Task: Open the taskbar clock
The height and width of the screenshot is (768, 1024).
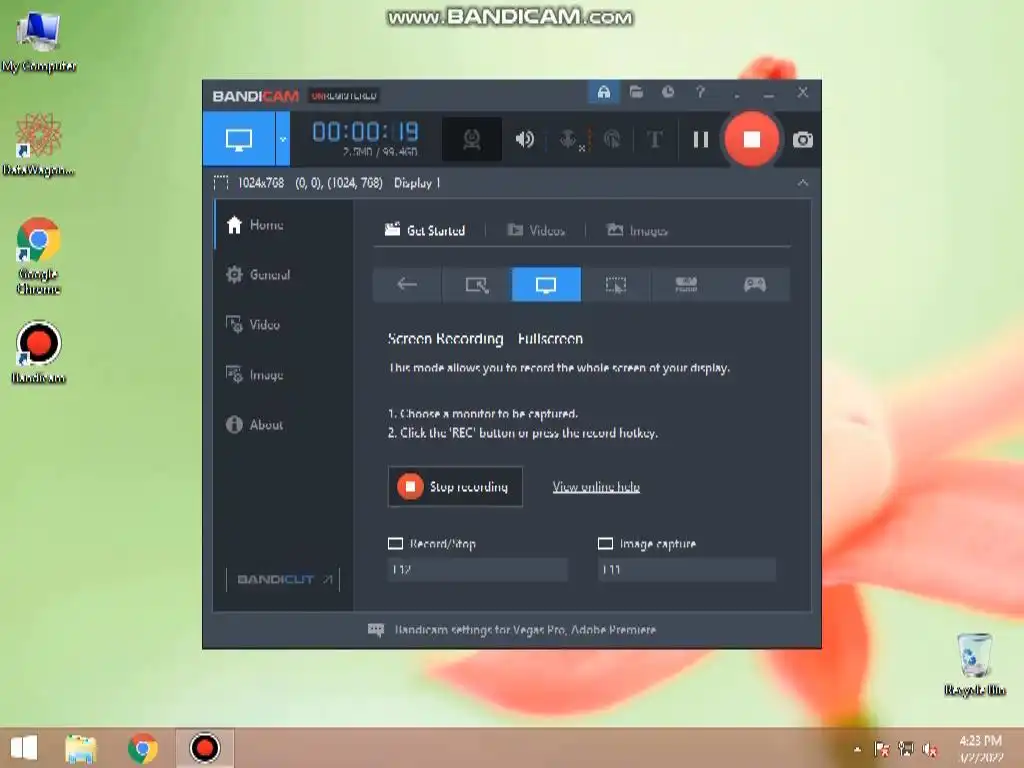Action: pyautogui.click(x=981, y=748)
